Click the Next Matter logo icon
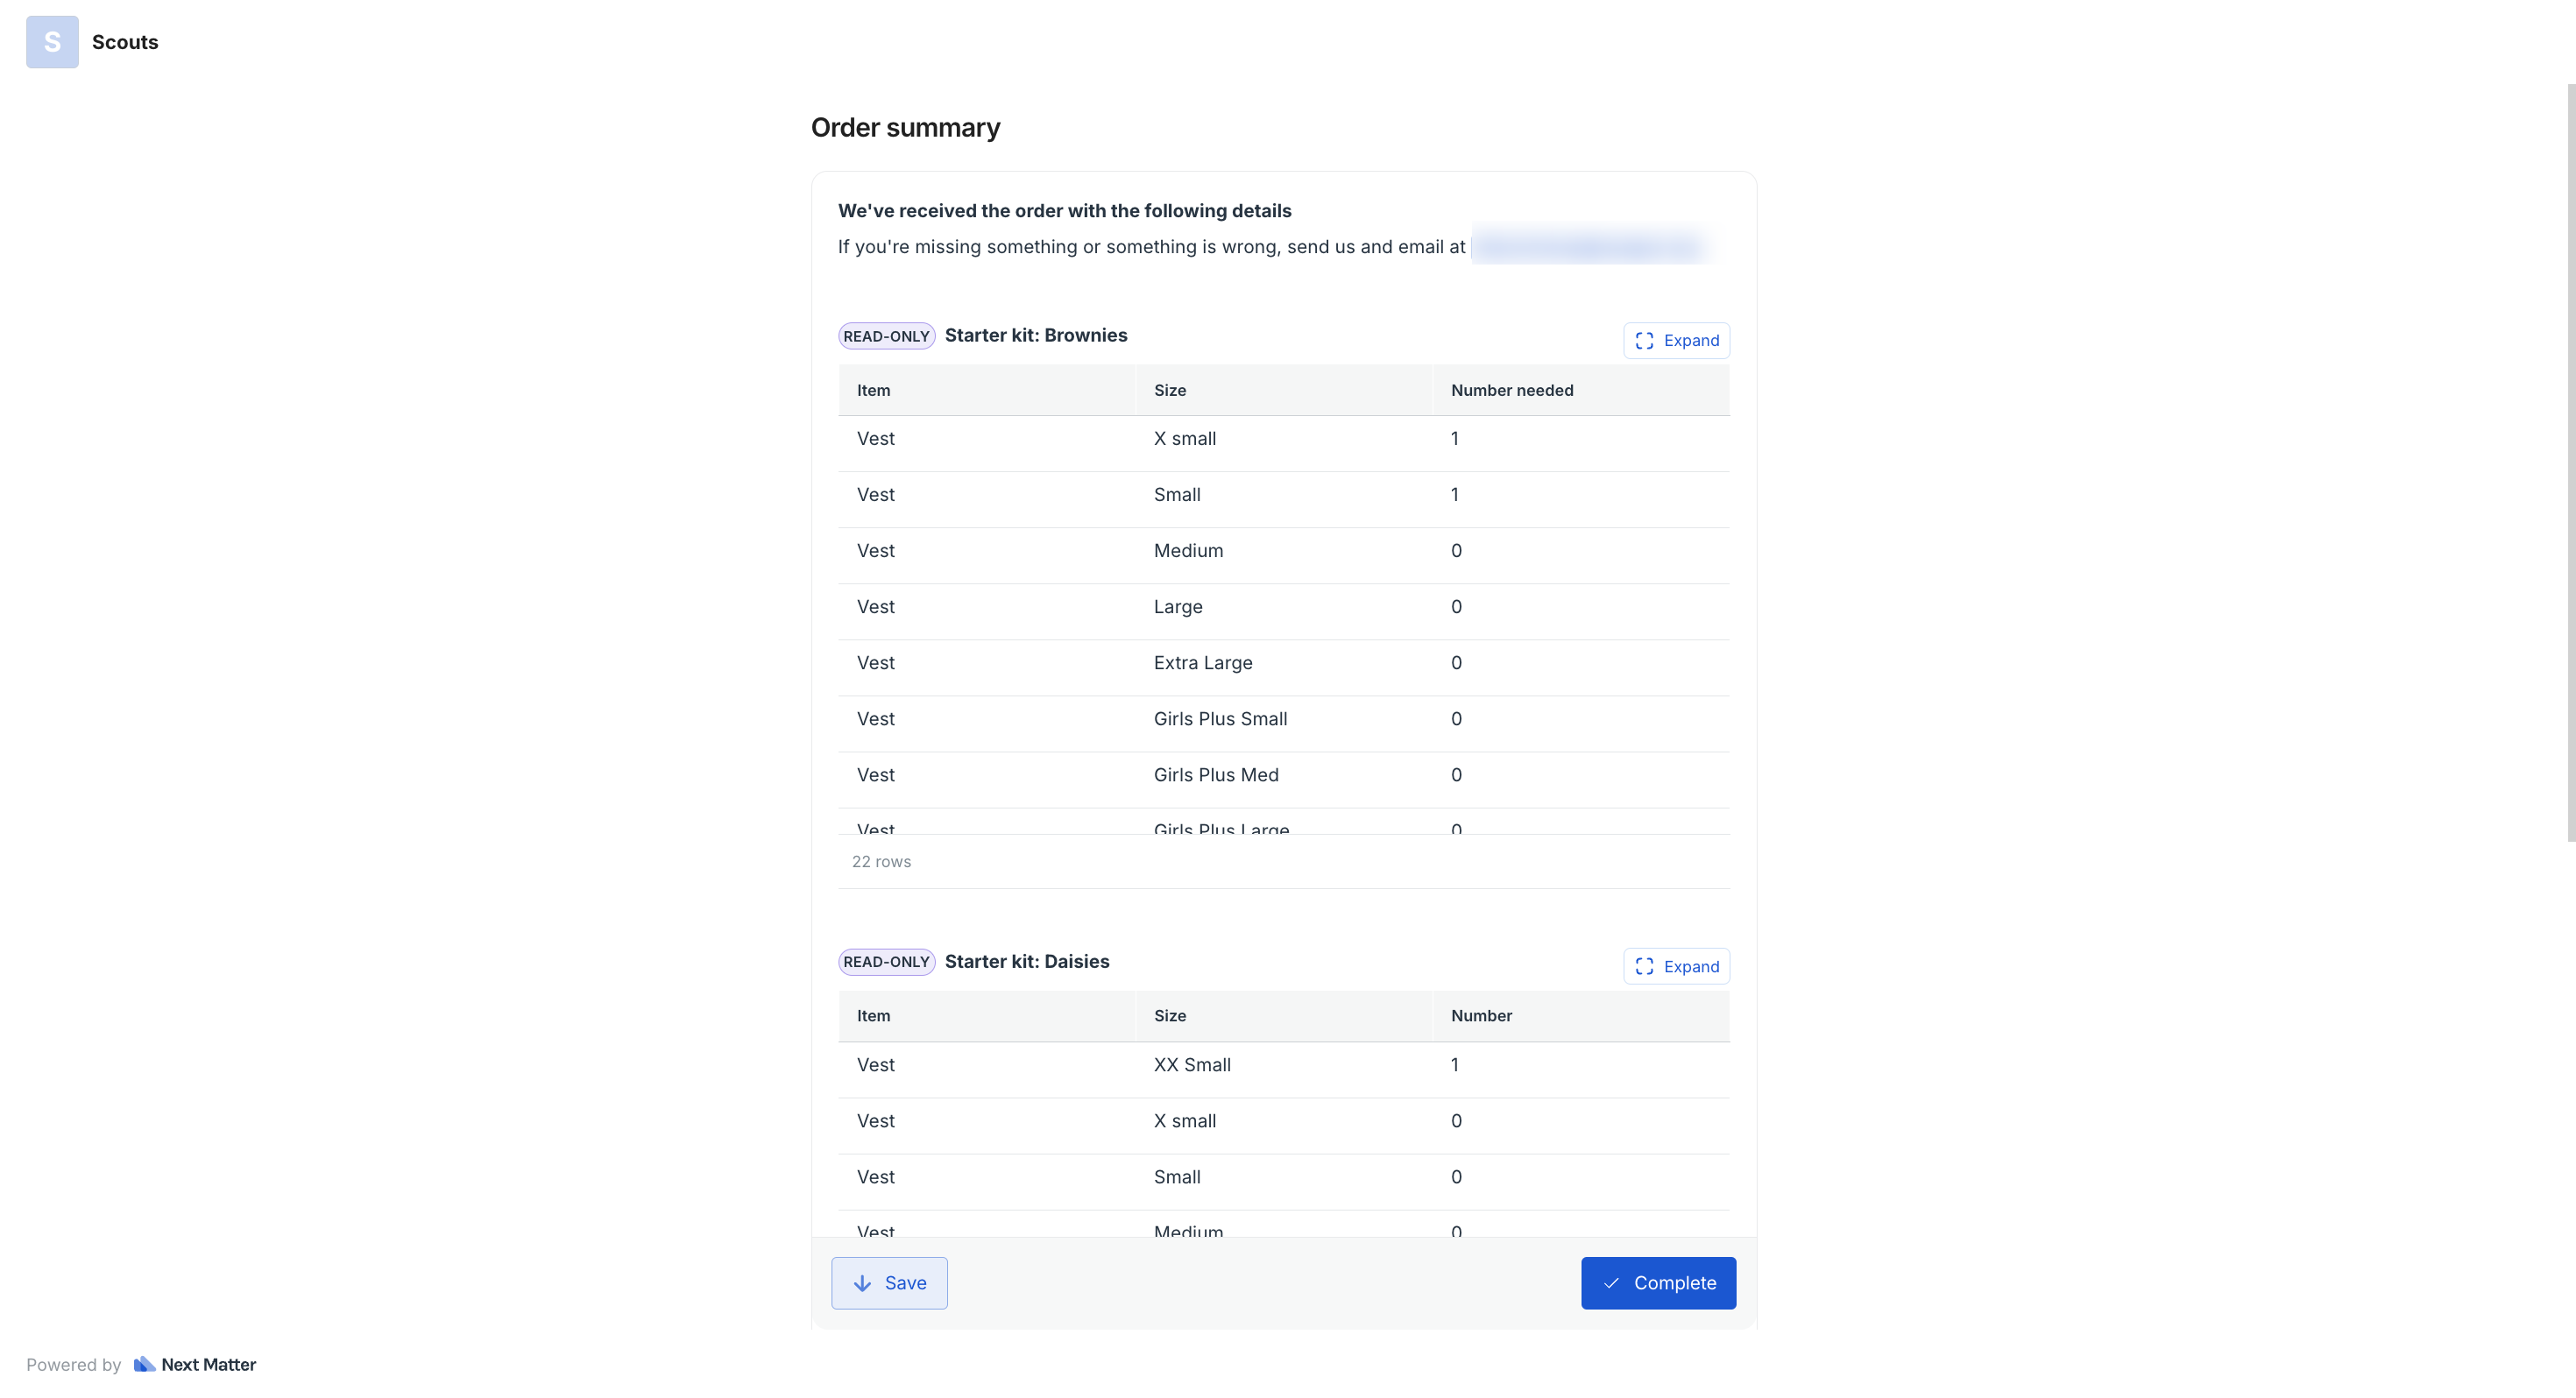 click(x=144, y=1364)
